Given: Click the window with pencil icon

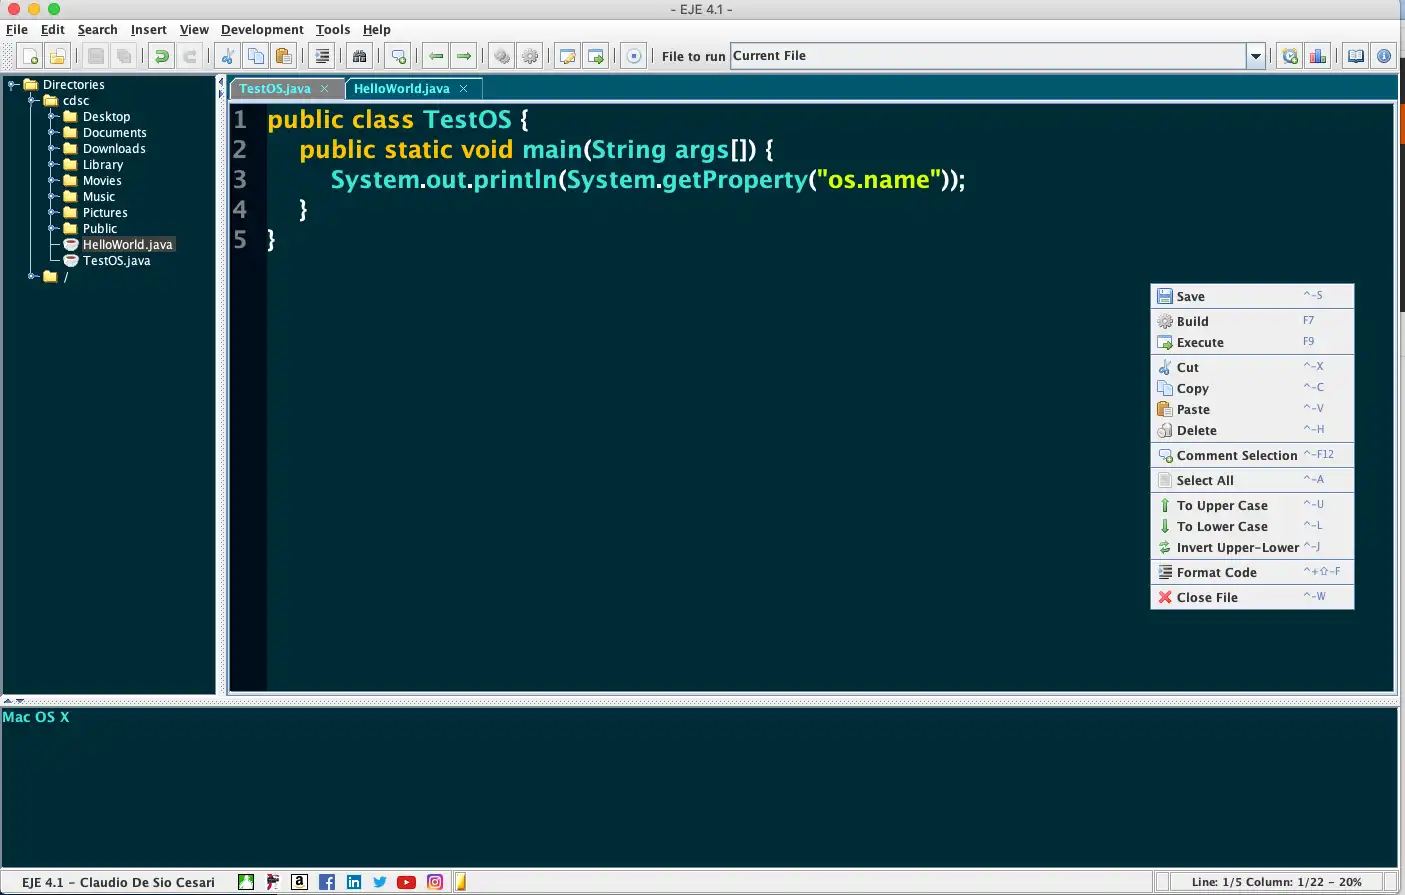Looking at the screenshot, I should pyautogui.click(x=568, y=57).
